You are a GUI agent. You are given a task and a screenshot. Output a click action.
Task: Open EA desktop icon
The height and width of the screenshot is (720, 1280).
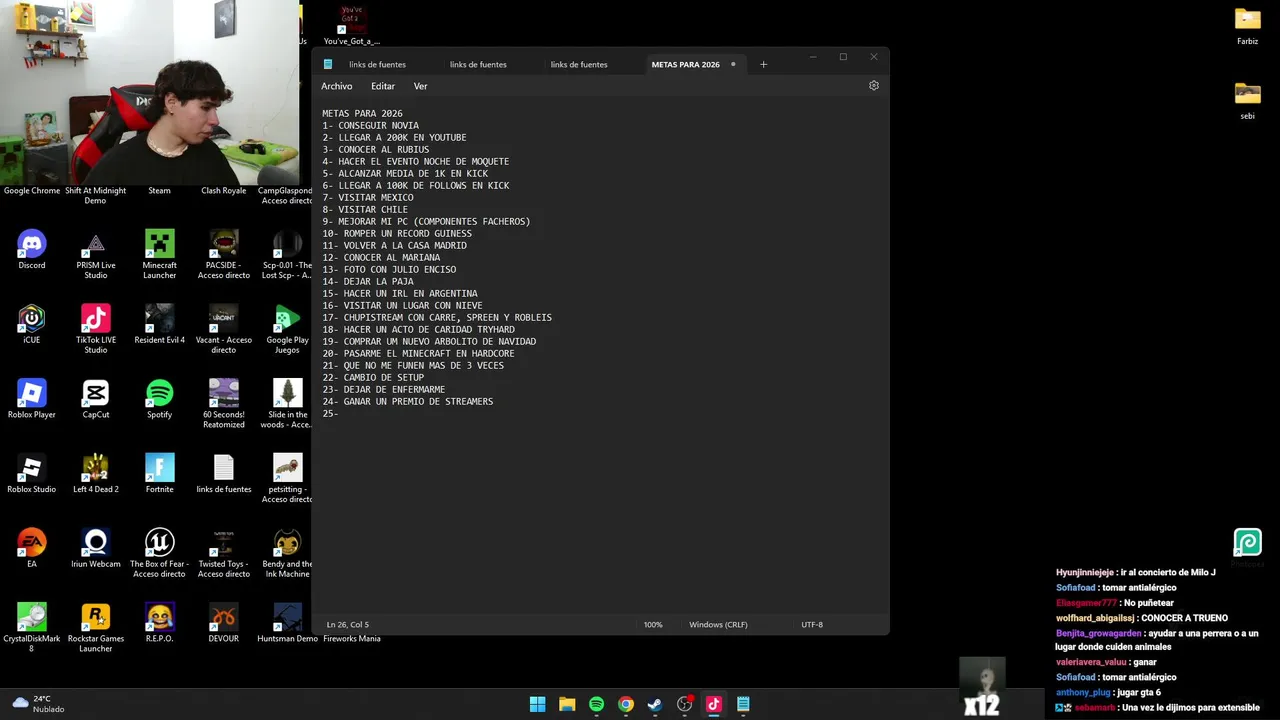coord(32,548)
